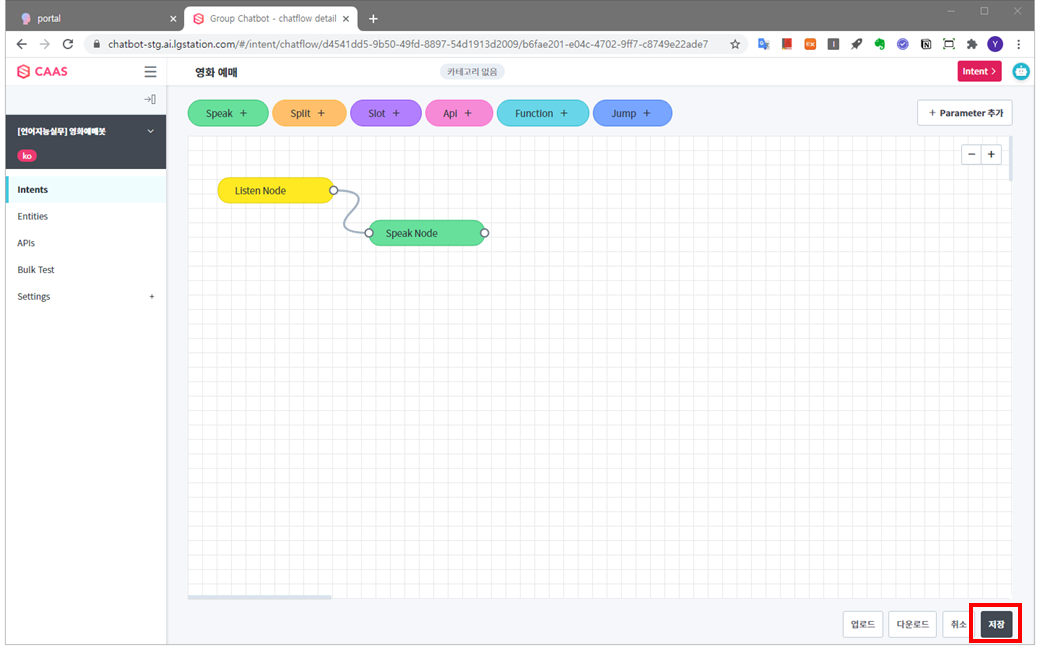This screenshot has height=650, width=1040.
Task: Reload the page in browser
Action: point(68,44)
